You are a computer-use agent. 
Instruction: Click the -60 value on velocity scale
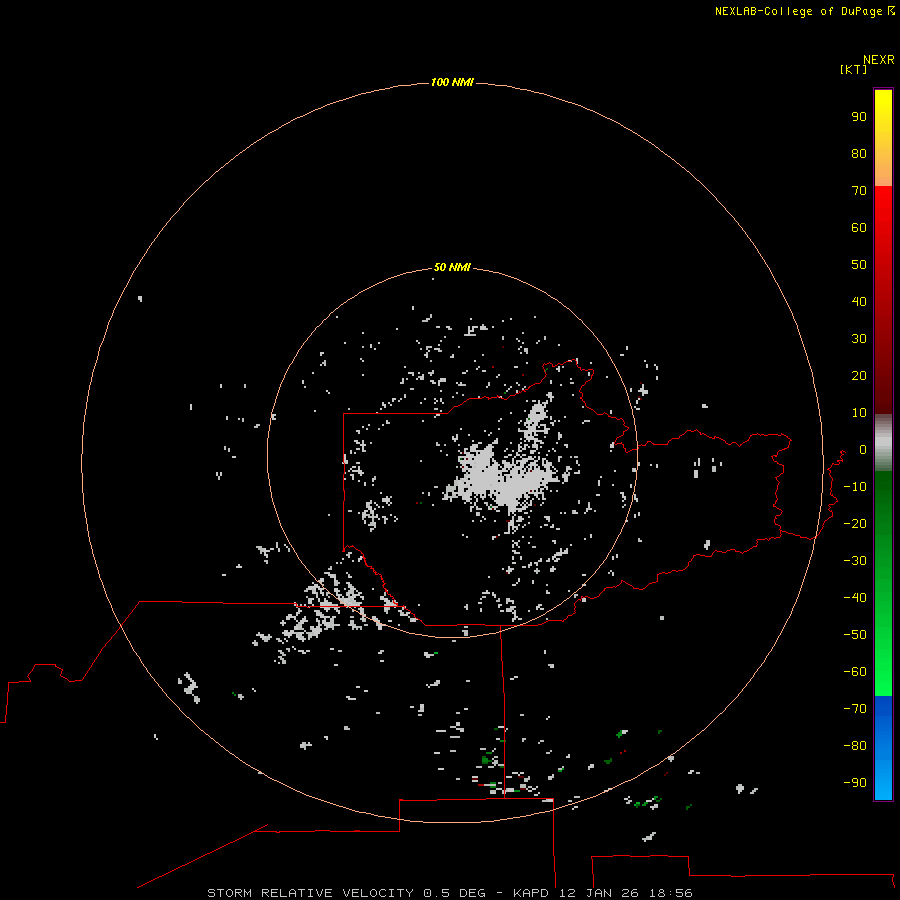(x=855, y=672)
